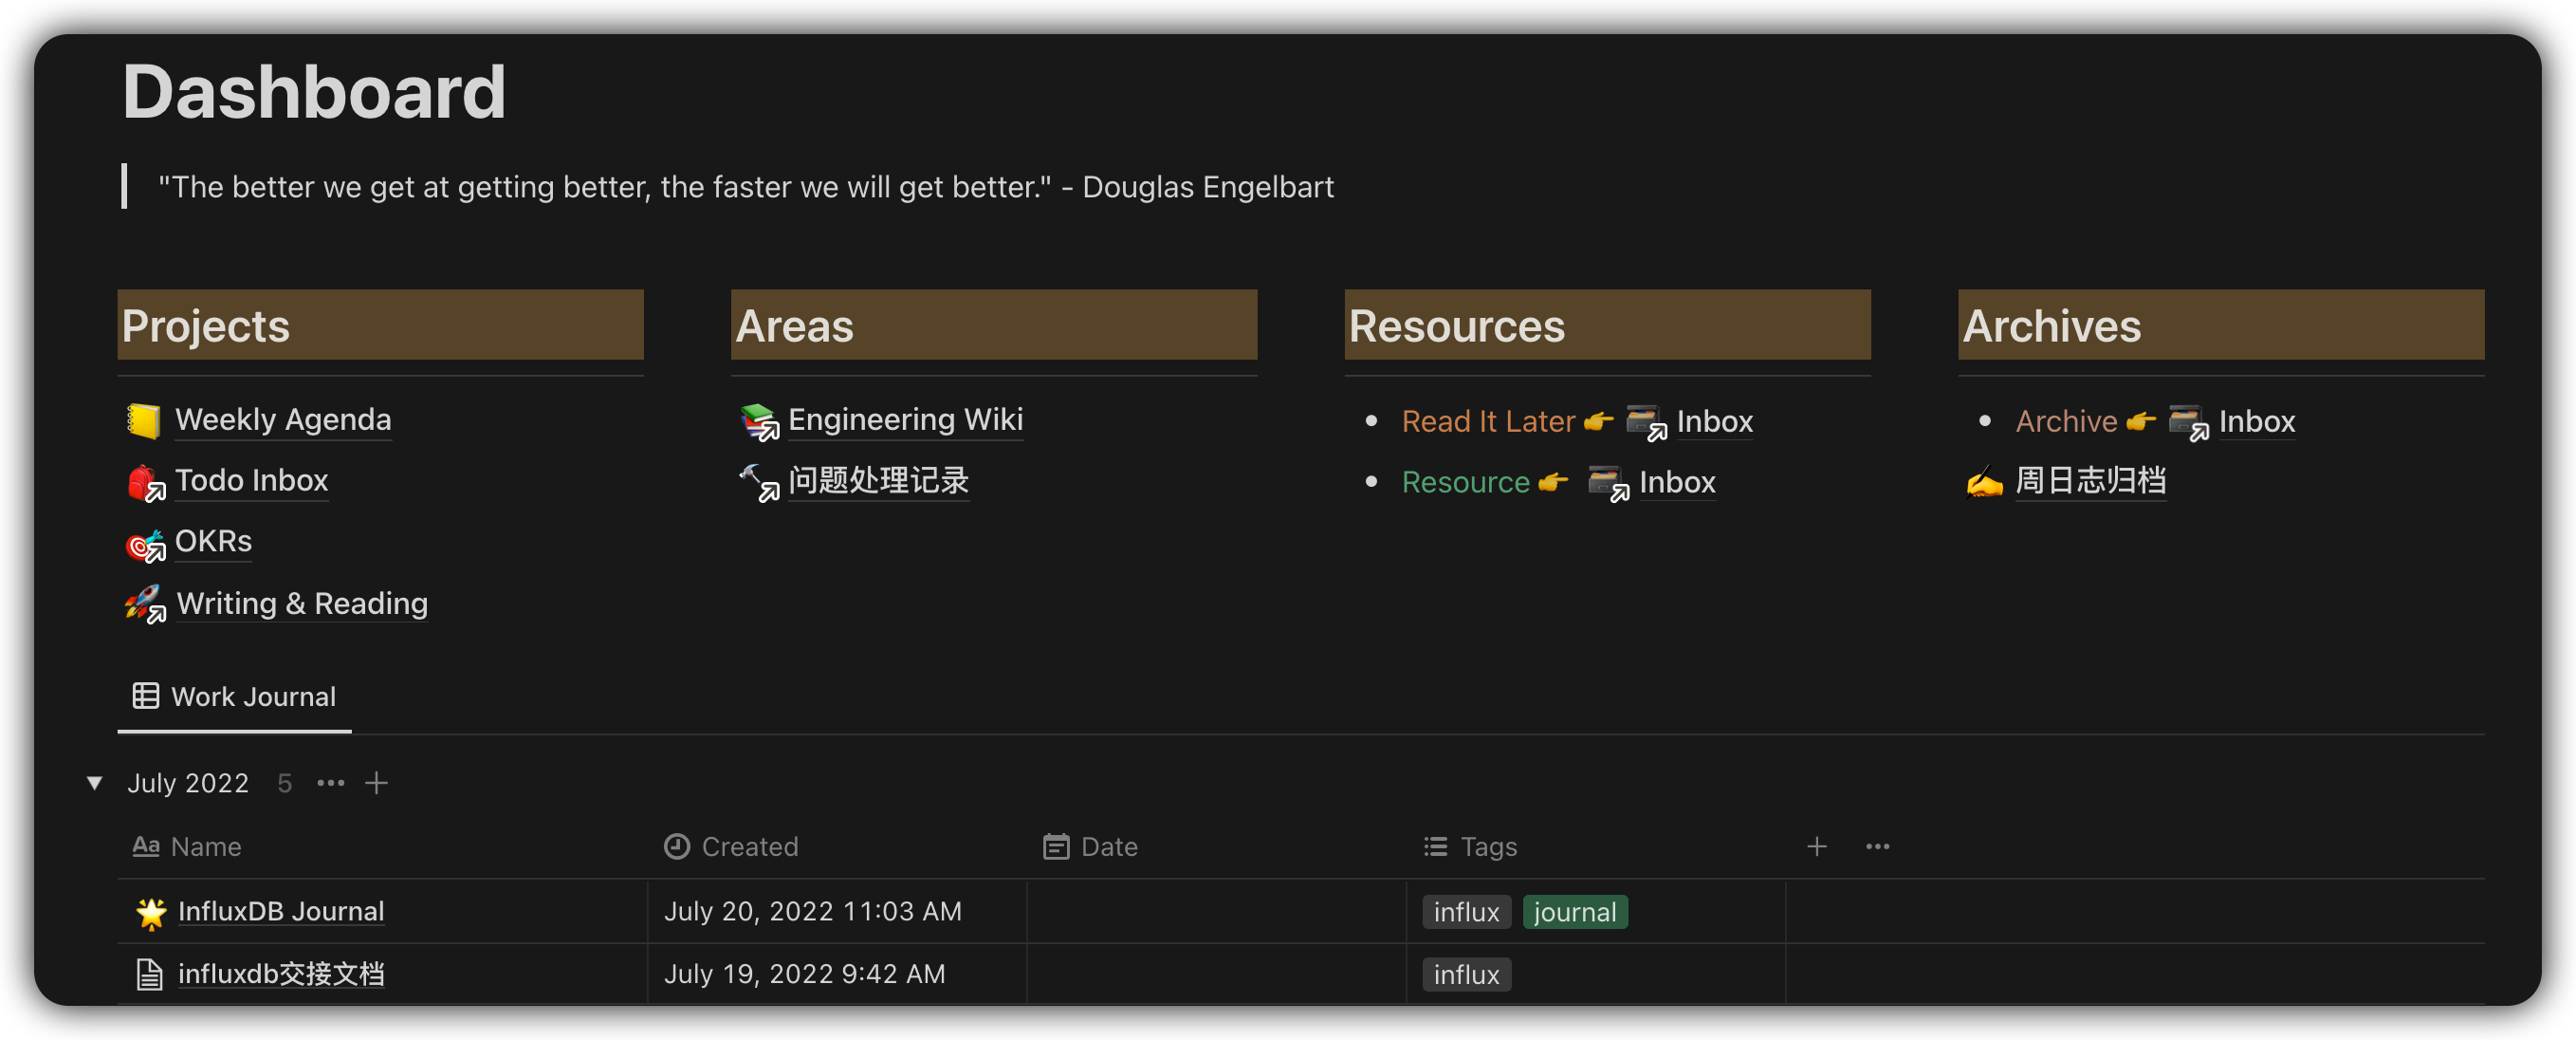Image resolution: width=2576 pixels, height=1040 pixels.
Task: Click the star icon beside InfluxDB Journal
Action: click(x=151, y=912)
